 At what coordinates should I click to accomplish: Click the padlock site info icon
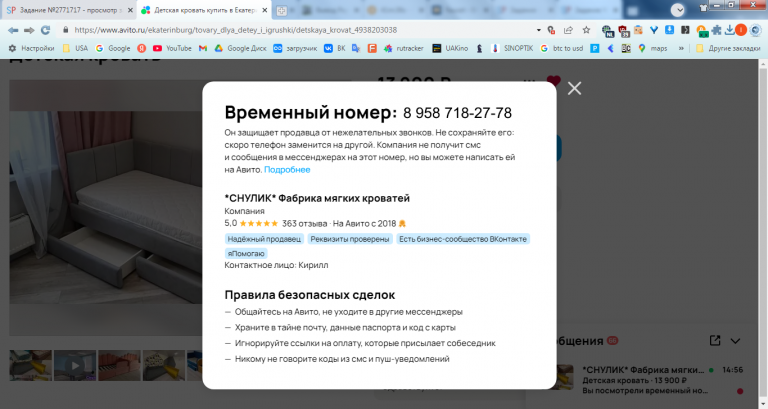(x=66, y=30)
